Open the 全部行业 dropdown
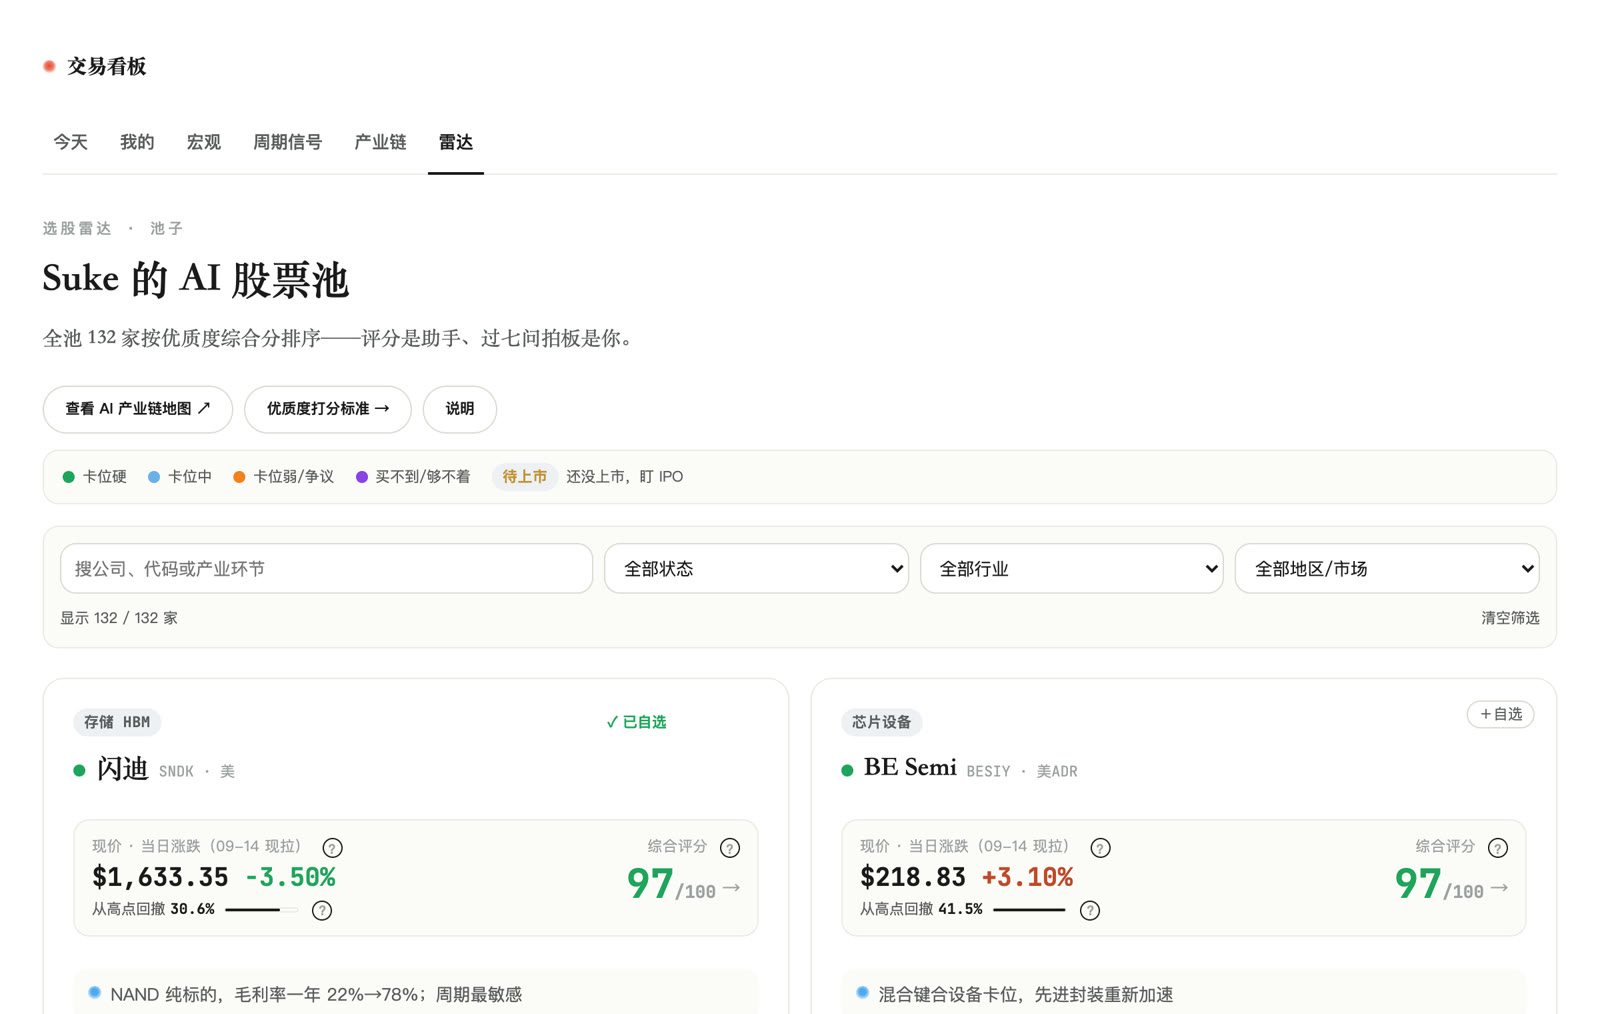This screenshot has width=1600, height=1014. tap(1071, 569)
